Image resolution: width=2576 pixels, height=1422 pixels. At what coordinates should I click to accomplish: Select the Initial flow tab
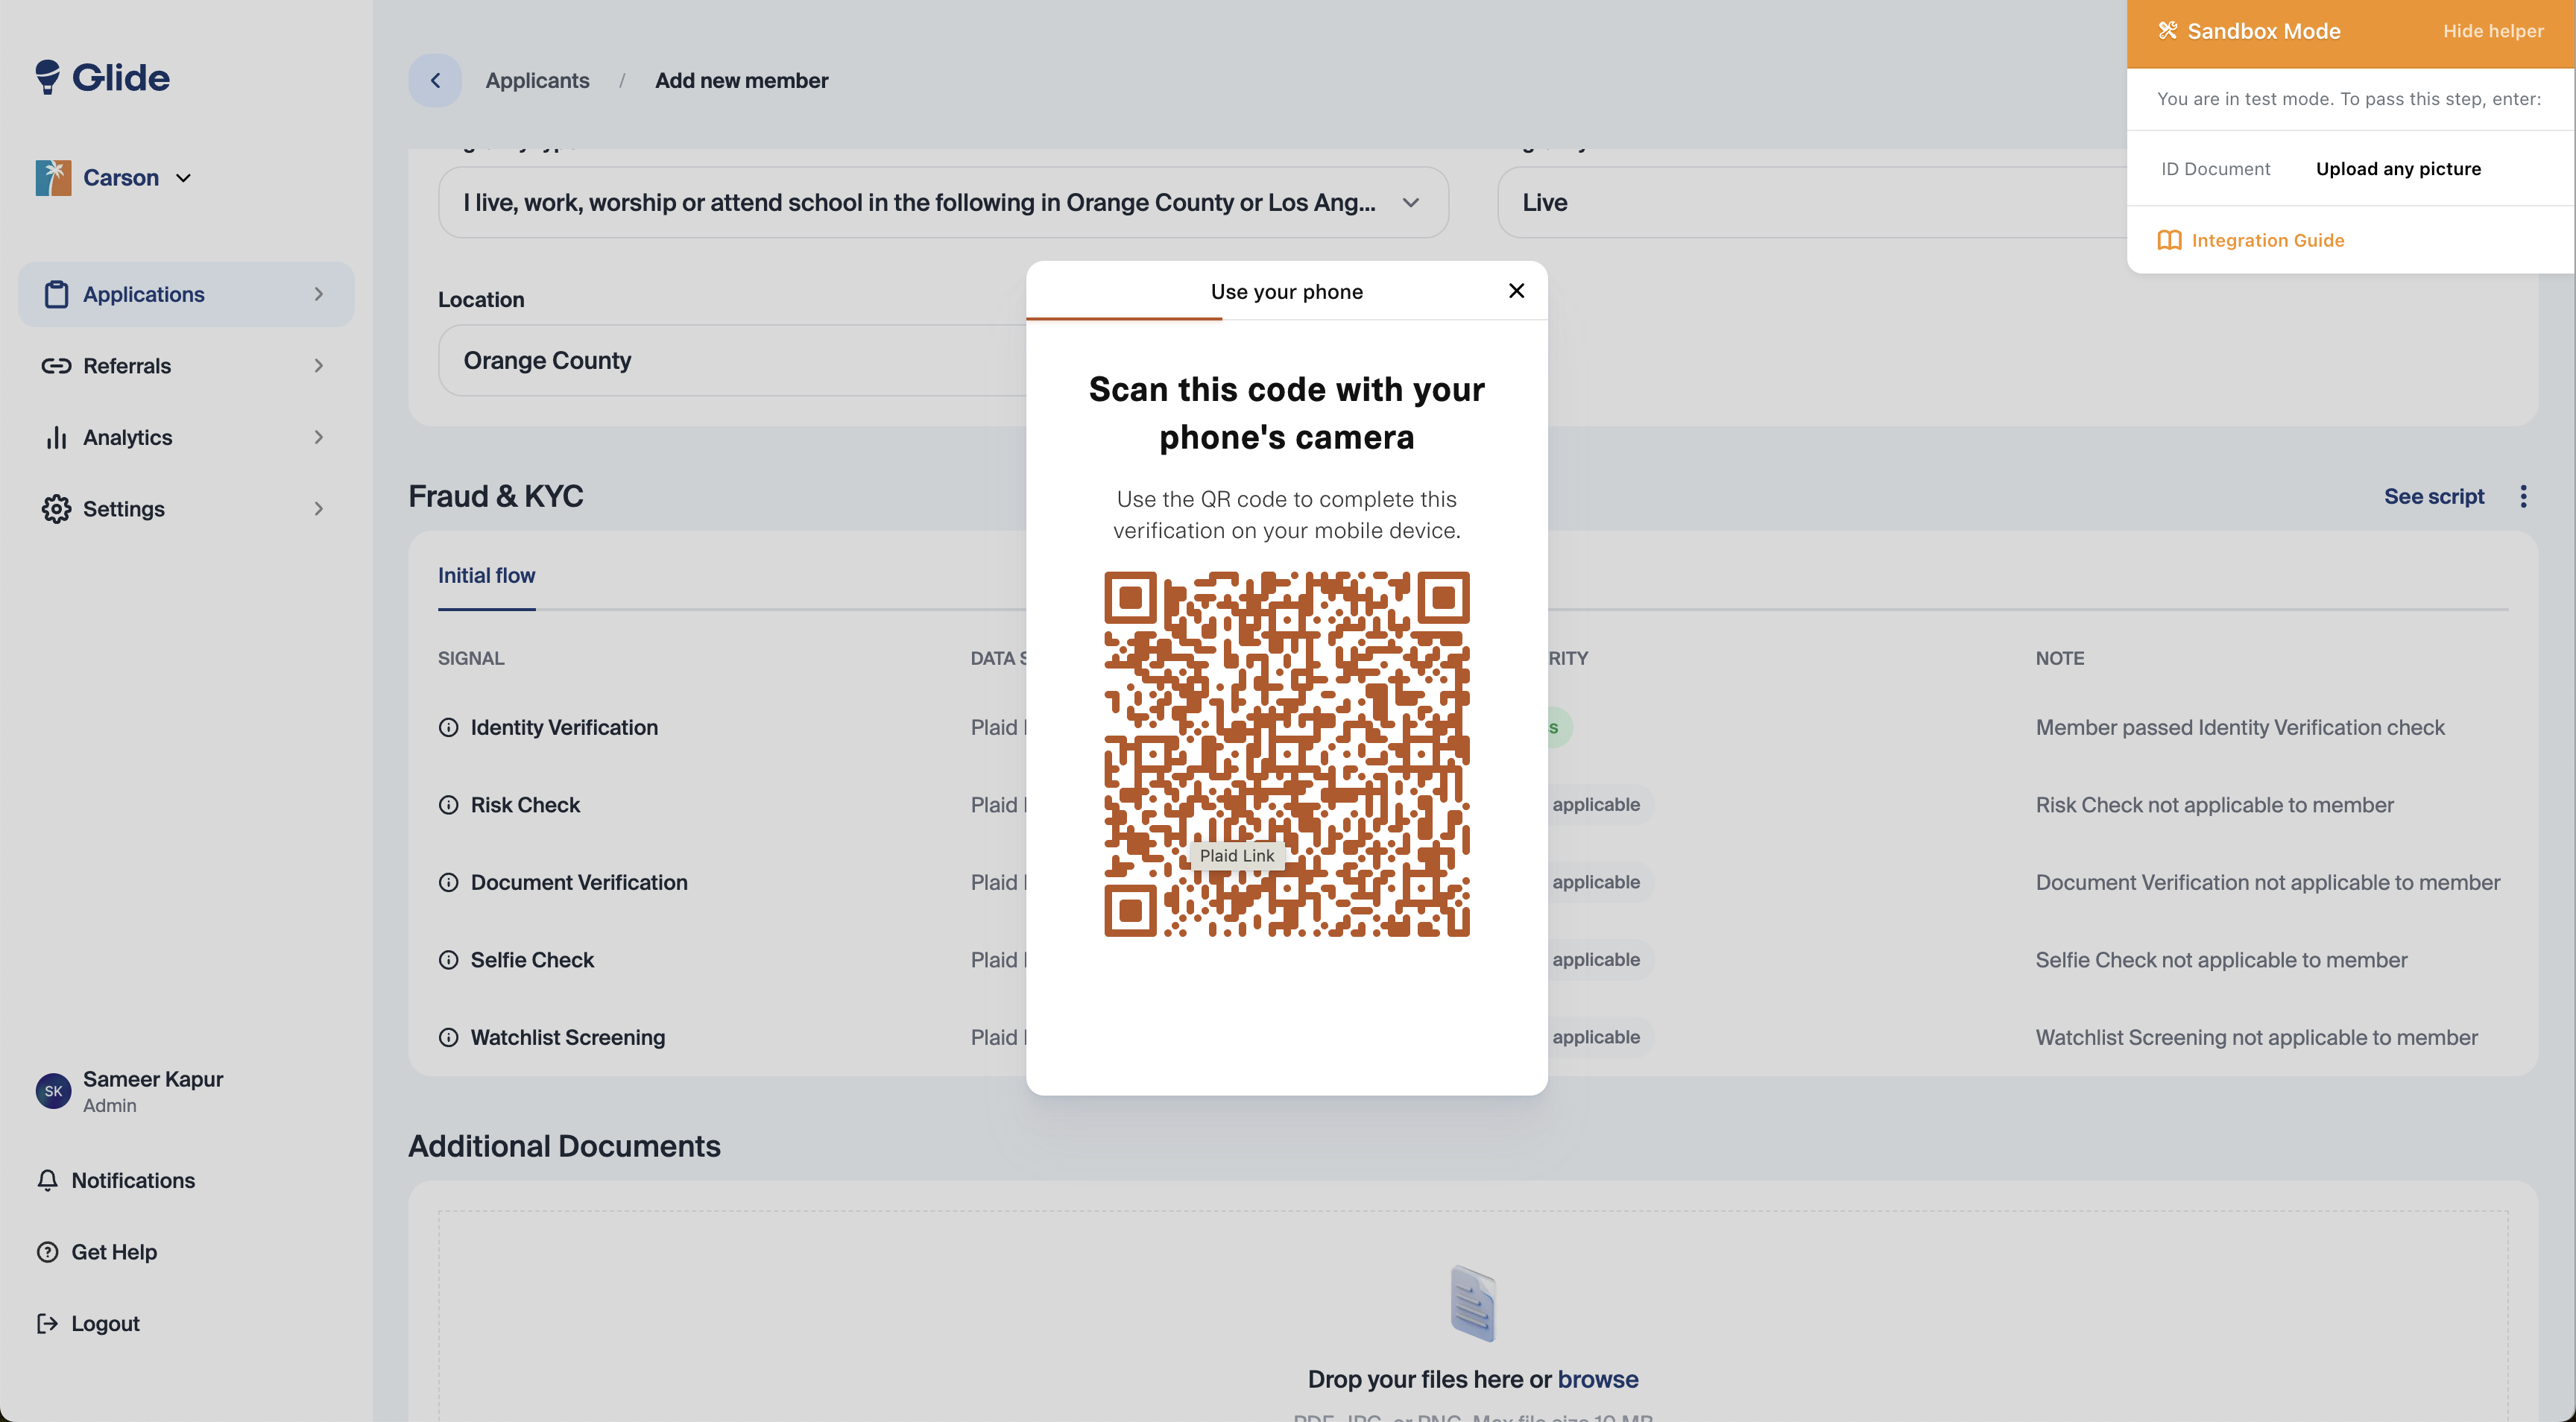click(x=486, y=576)
